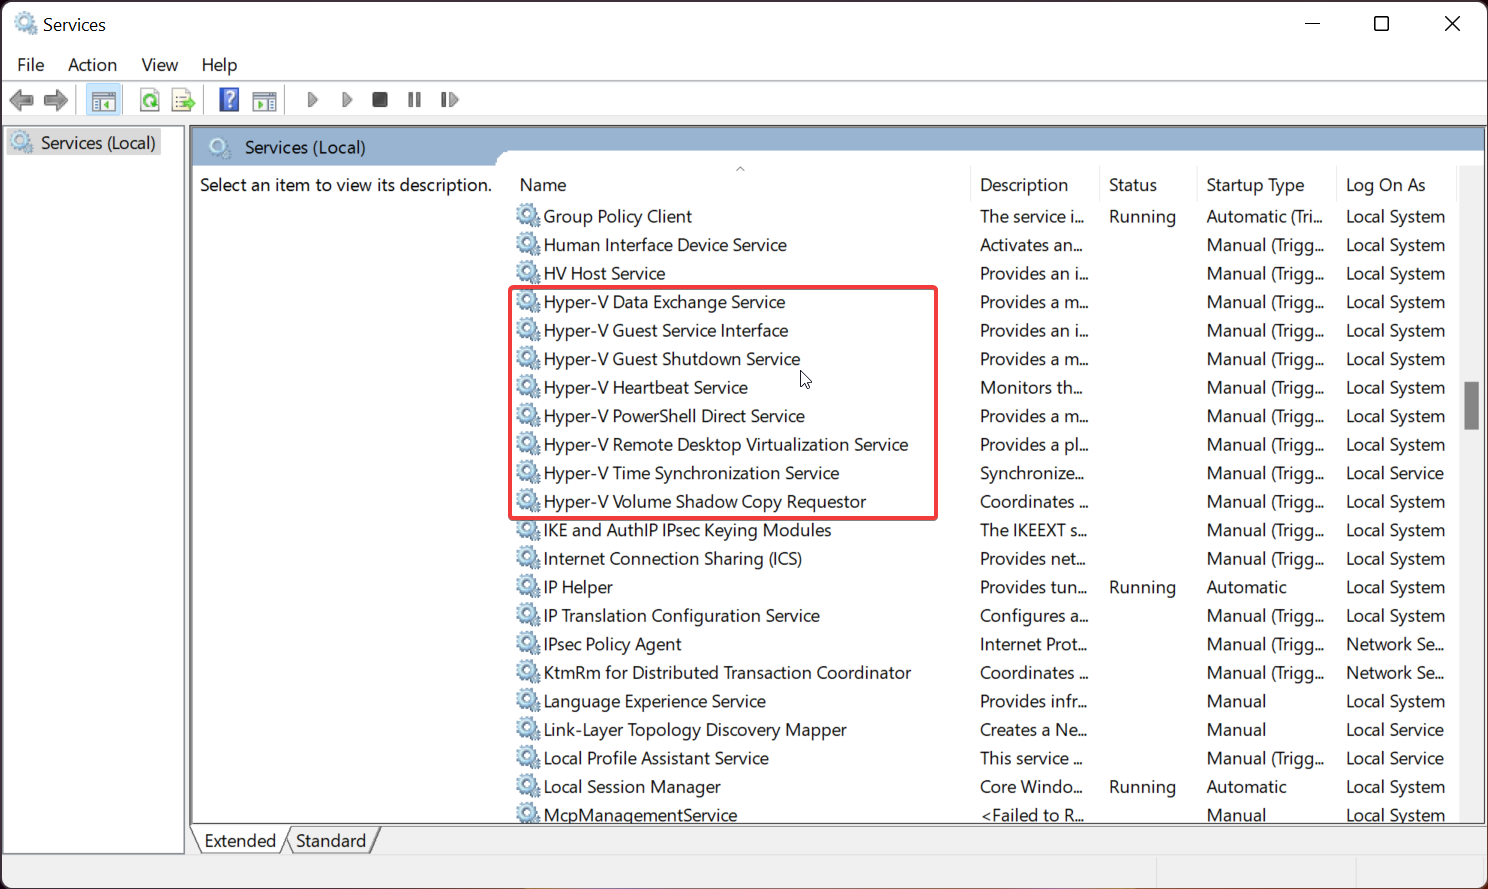Click the Stop Service square icon
Viewport: 1488px width, 889px height.
[x=380, y=100]
